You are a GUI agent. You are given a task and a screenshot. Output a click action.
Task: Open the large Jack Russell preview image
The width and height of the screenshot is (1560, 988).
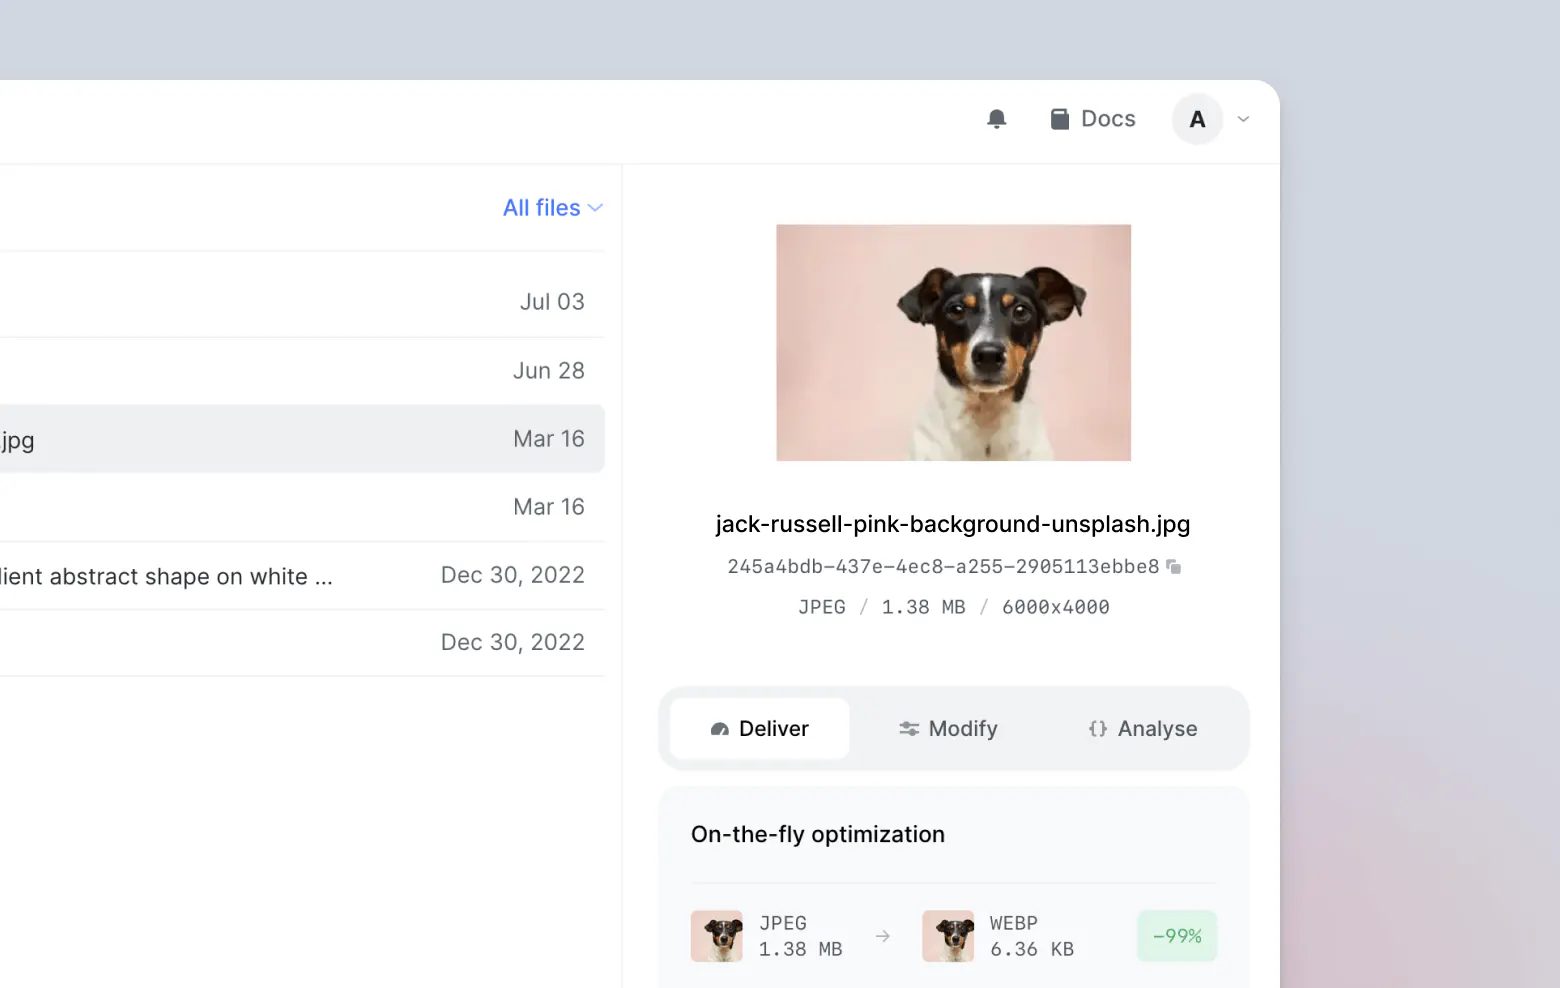coord(954,343)
